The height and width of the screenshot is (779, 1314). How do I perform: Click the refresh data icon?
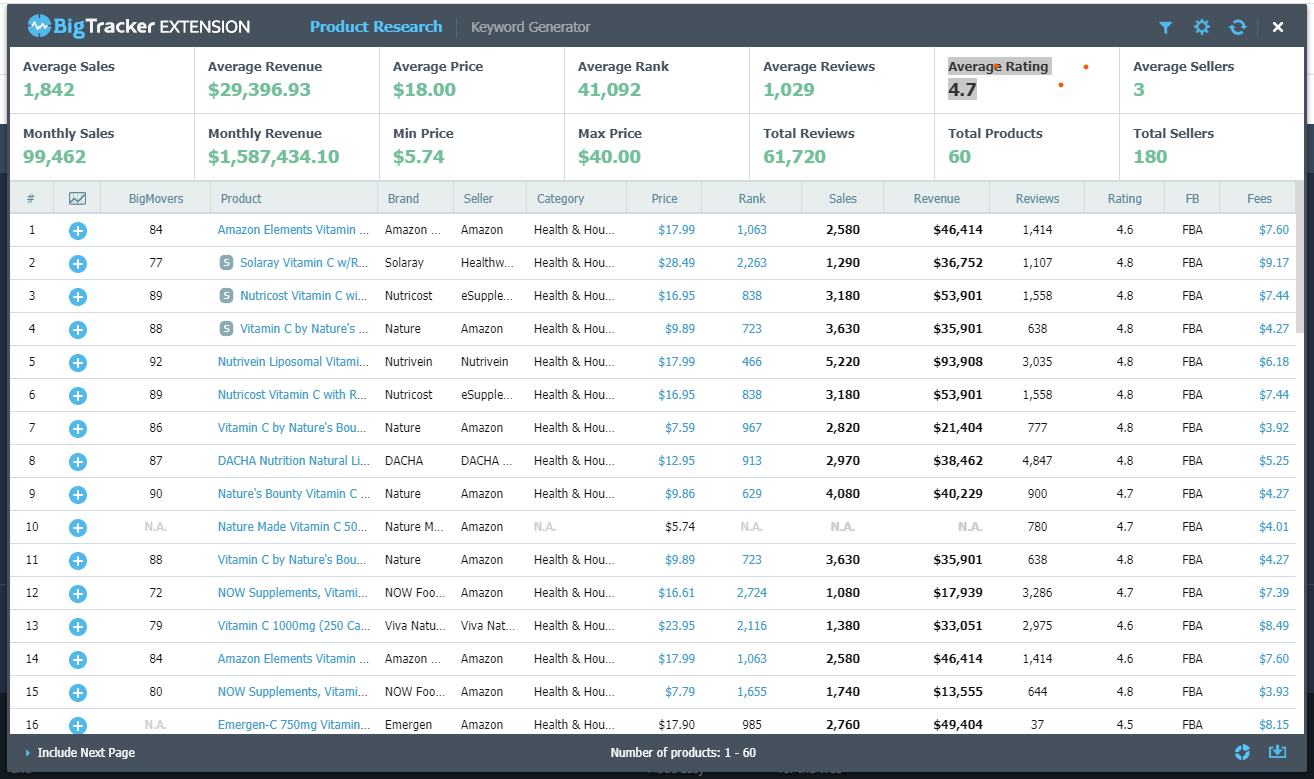pyautogui.click(x=1238, y=27)
